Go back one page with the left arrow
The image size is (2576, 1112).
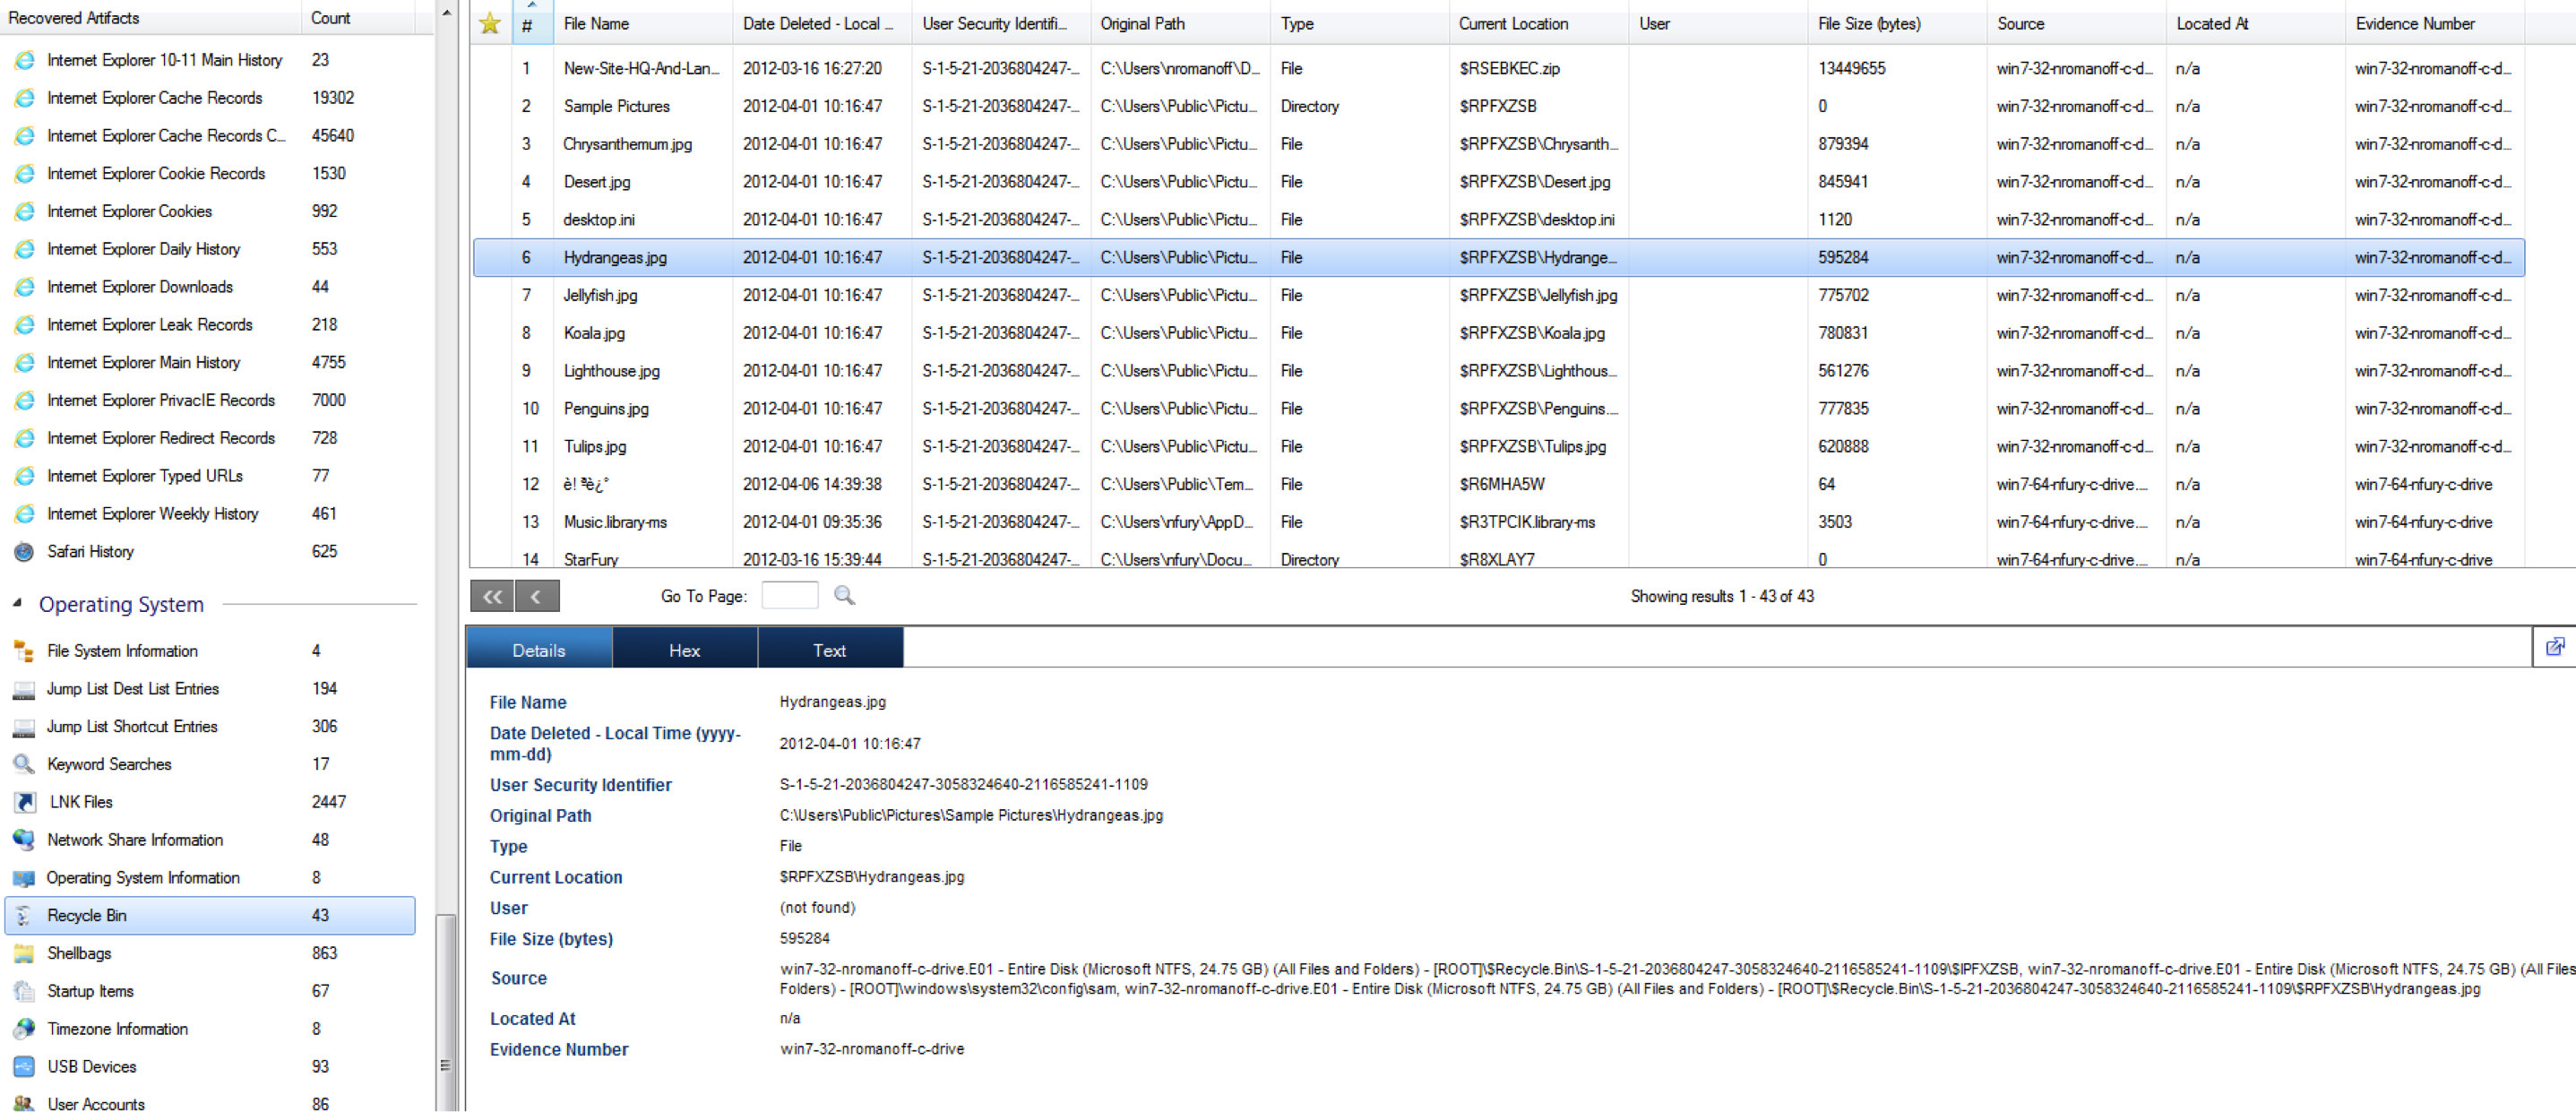pyautogui.click(x=537, y=595)
